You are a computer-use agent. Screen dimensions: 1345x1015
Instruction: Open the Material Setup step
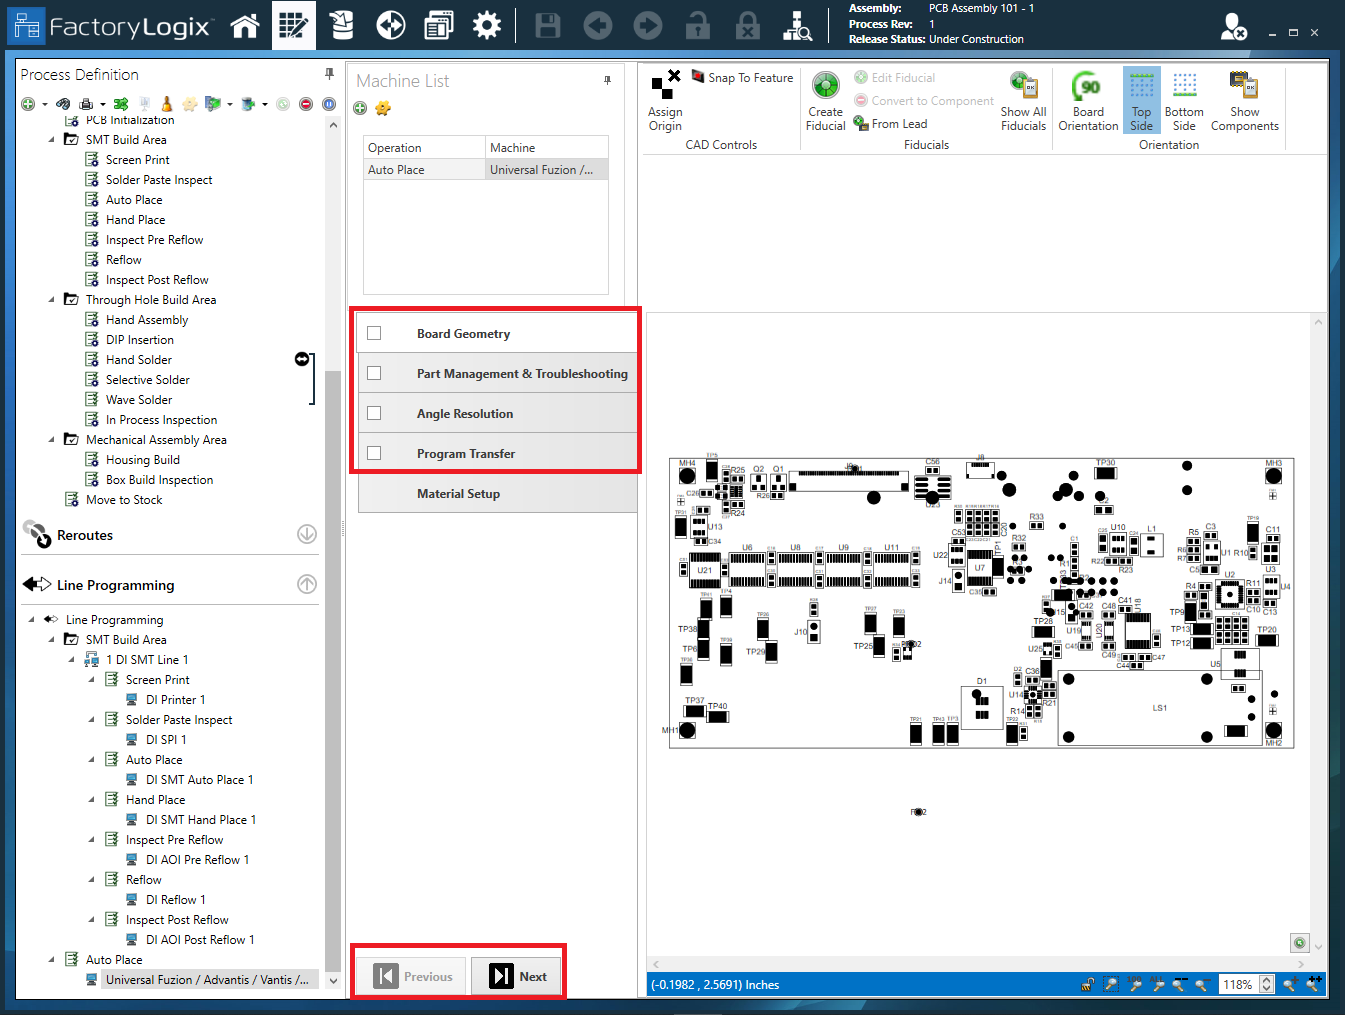pyautogui.click(x=458, y=494)
